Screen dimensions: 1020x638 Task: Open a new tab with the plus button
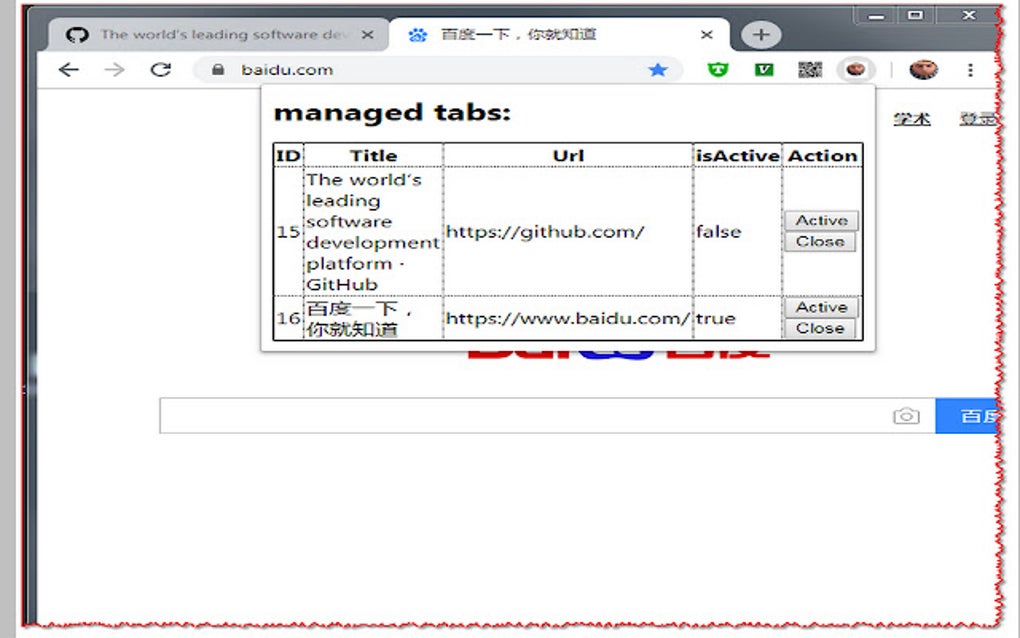pos(760,33)
